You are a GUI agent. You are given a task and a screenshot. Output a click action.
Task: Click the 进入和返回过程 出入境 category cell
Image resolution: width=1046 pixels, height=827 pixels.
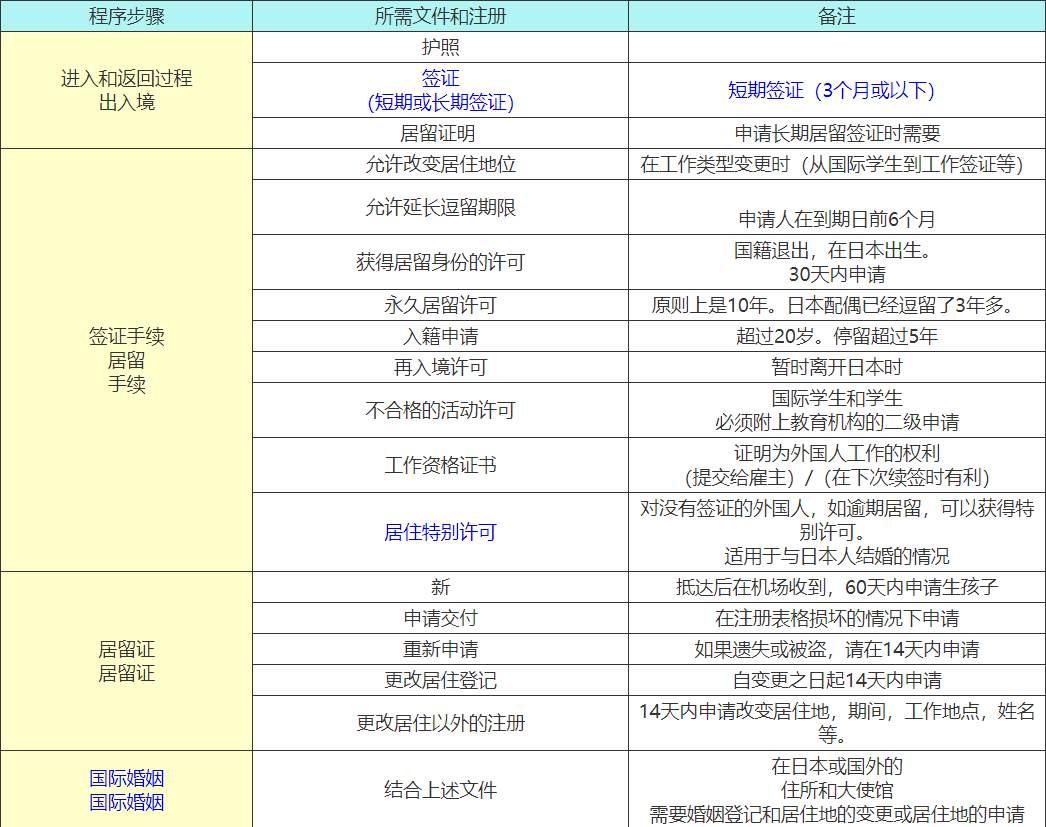(126, 90)
